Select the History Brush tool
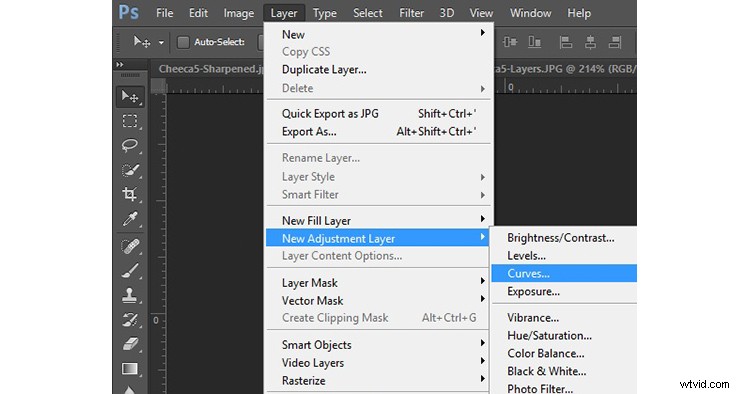This screenshot has height=394, width=750. coord(130,319)
